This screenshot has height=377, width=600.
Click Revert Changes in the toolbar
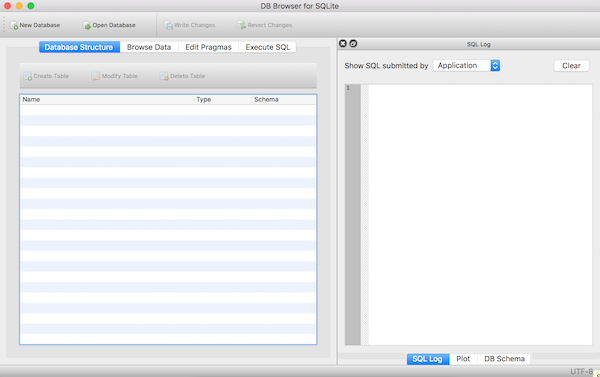[x=264, y=25]
